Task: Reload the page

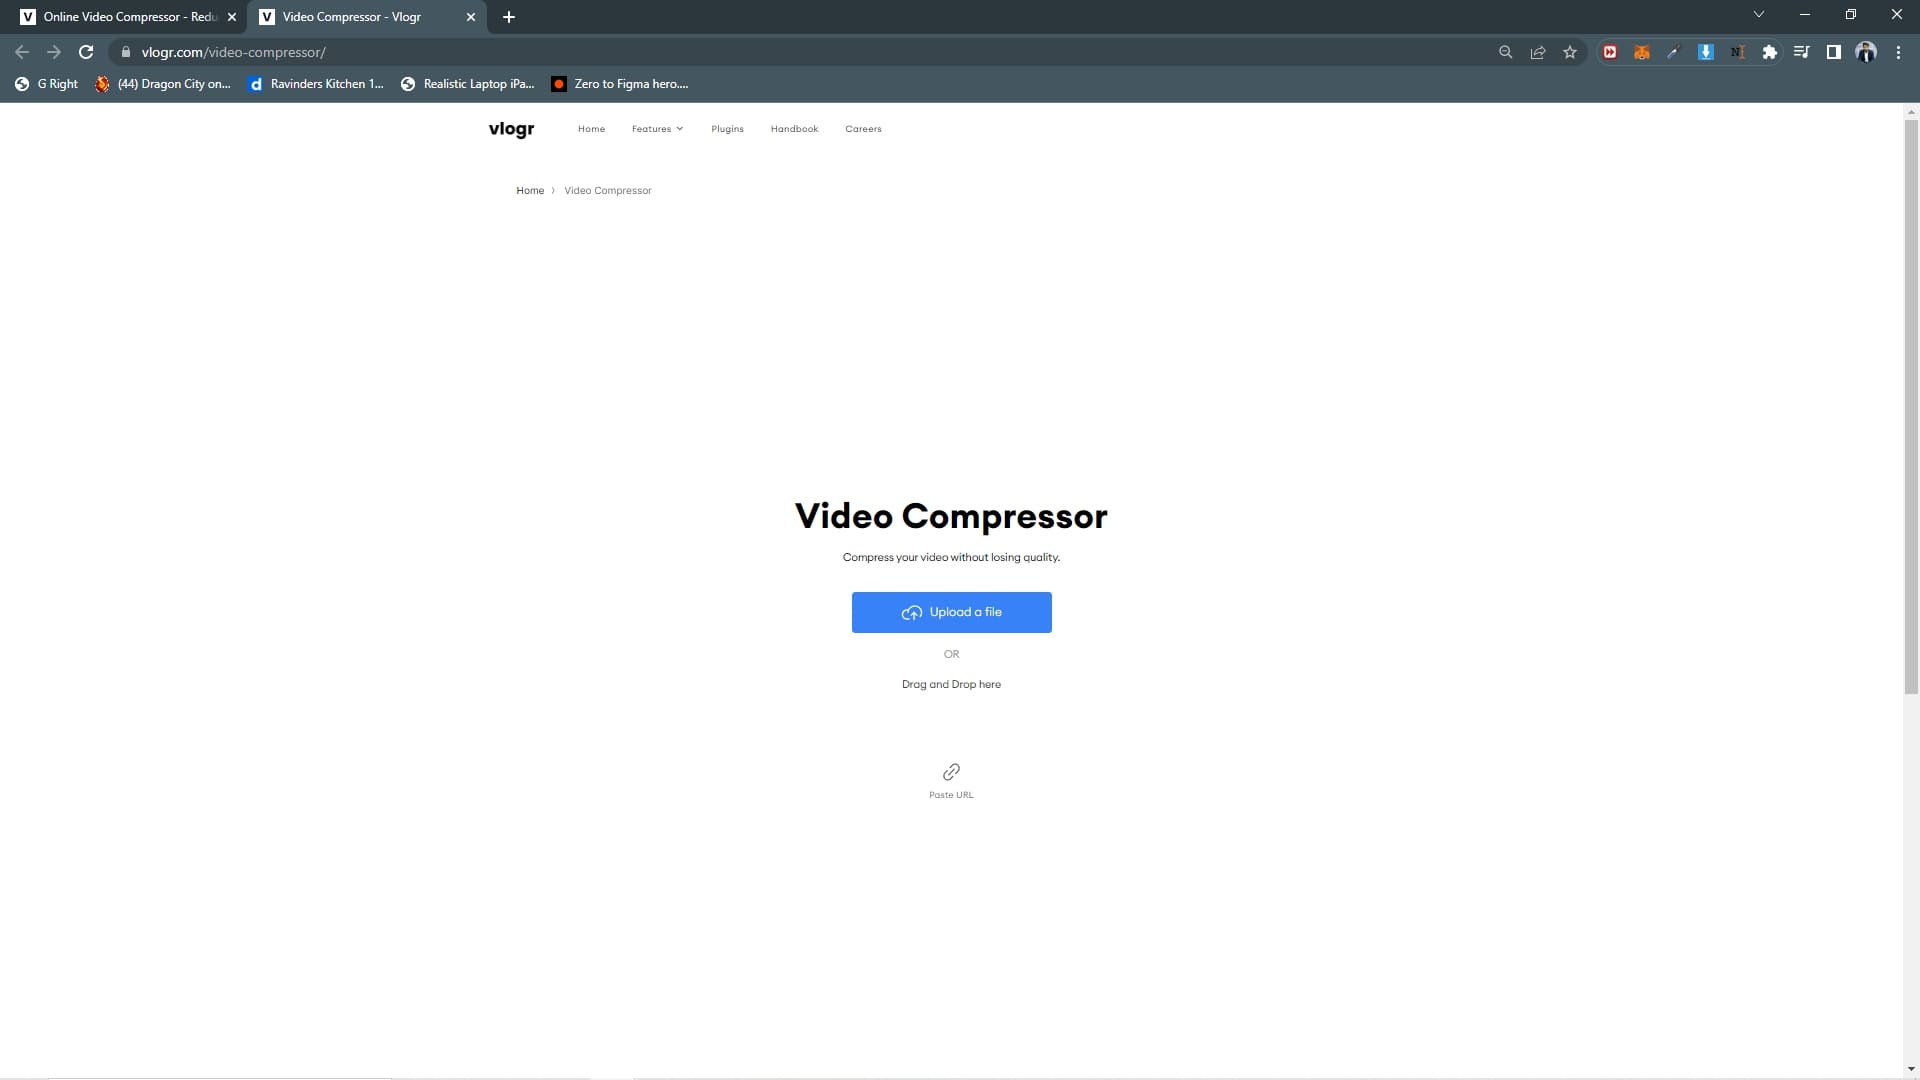Action: click(86, 52)
